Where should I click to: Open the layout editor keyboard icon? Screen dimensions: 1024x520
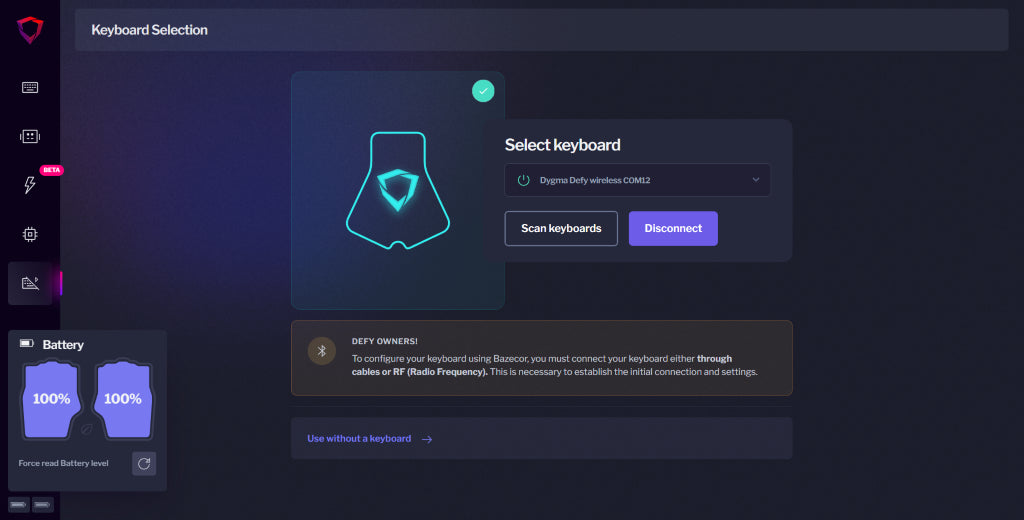[x=30, y=87]
